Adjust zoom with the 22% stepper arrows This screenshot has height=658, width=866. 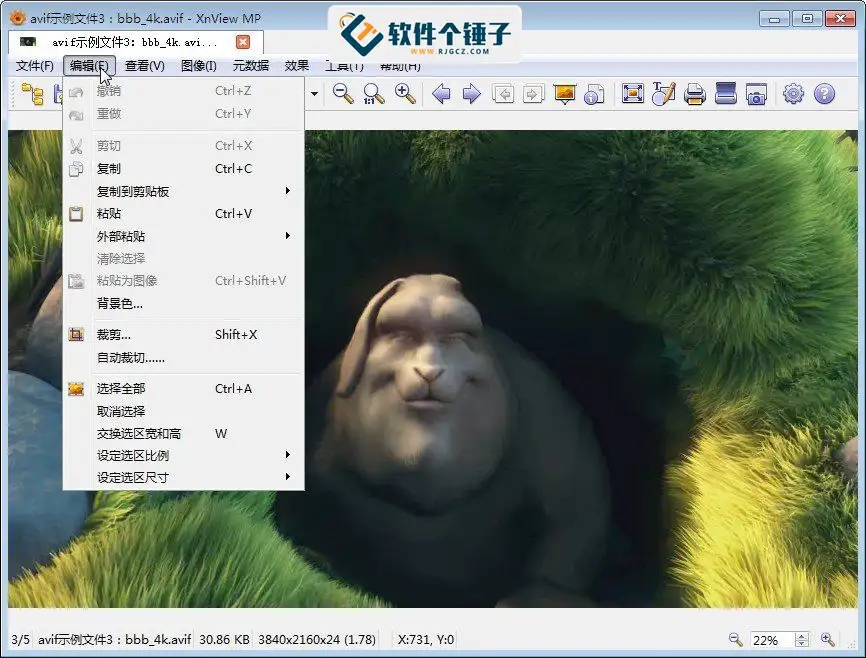coord(803,639)
